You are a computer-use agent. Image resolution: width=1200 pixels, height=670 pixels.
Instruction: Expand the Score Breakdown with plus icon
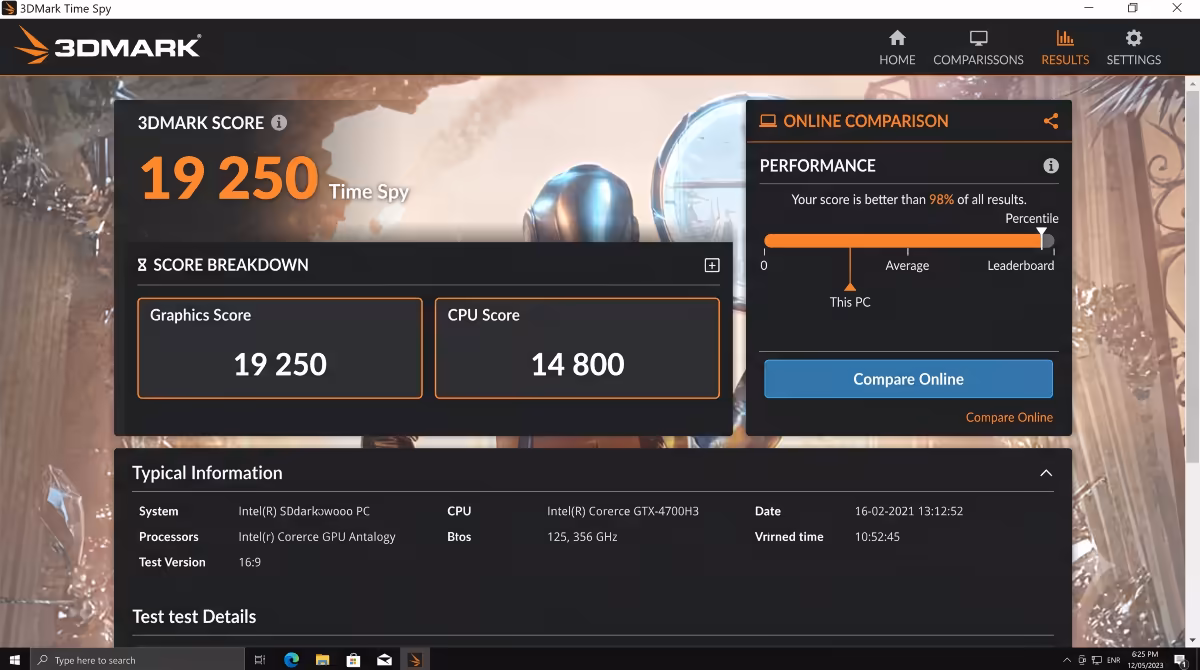pos(712,265)
